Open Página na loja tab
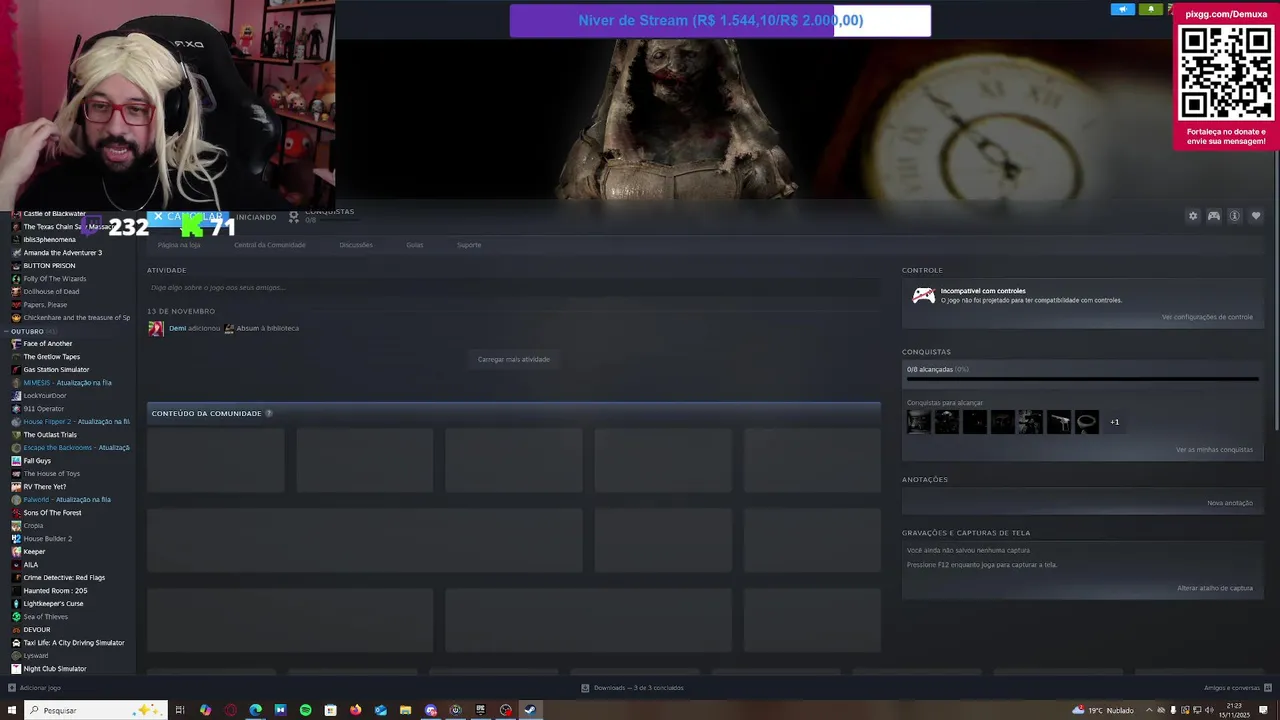The image size is (1280, 720). (x=179, y=245)
